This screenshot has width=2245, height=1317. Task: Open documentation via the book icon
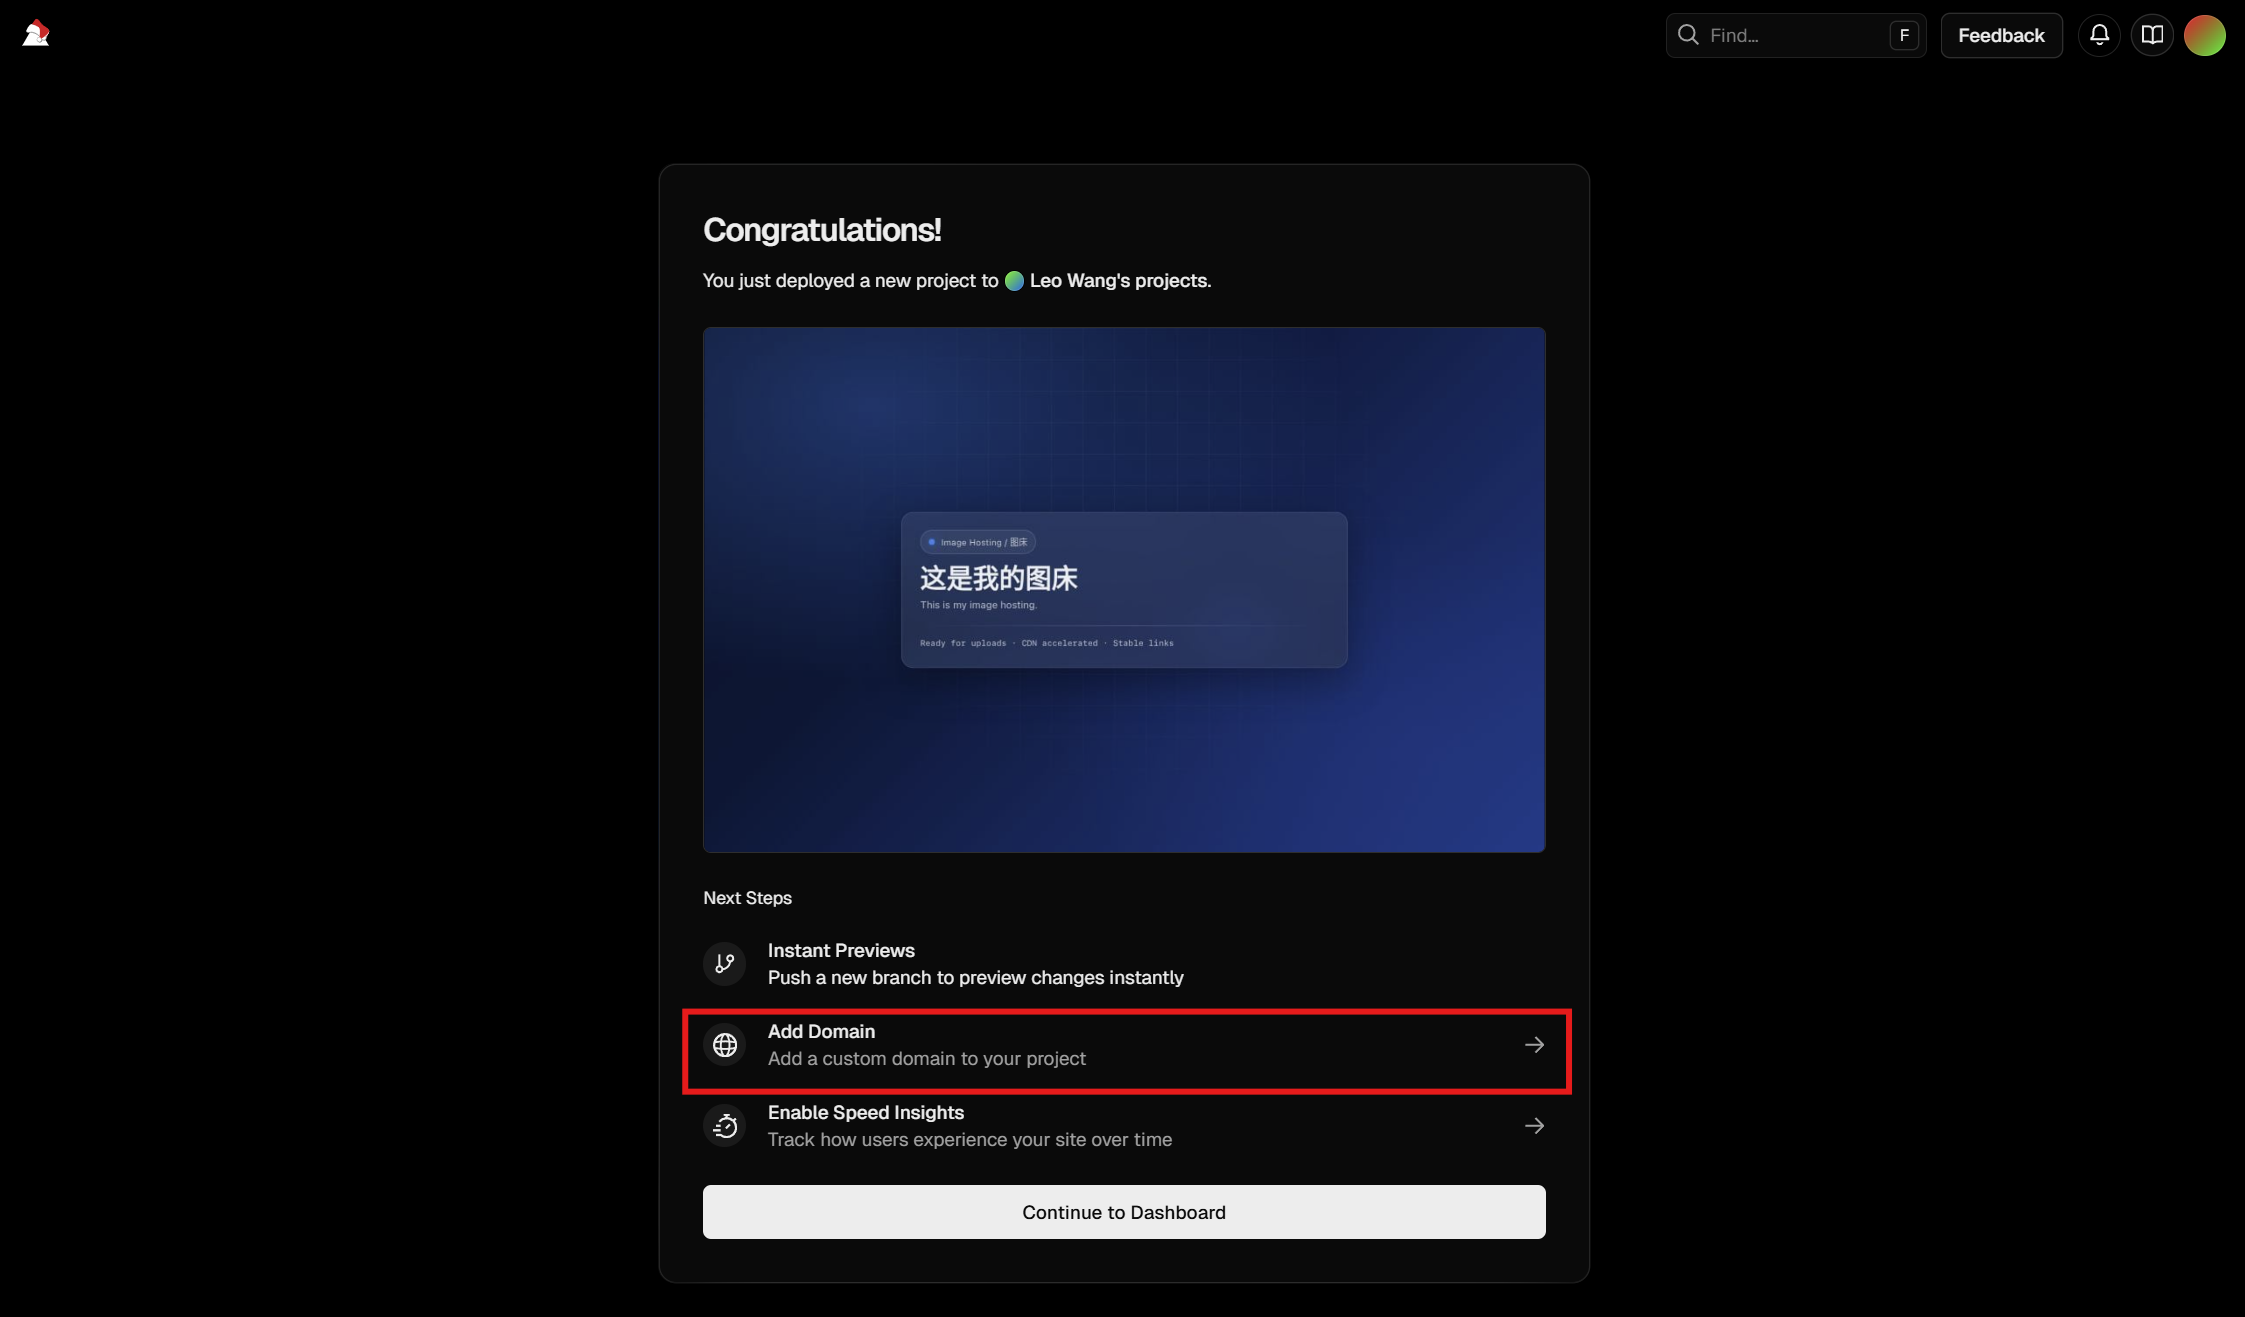pyautogui.click(x=2152, y=35)
